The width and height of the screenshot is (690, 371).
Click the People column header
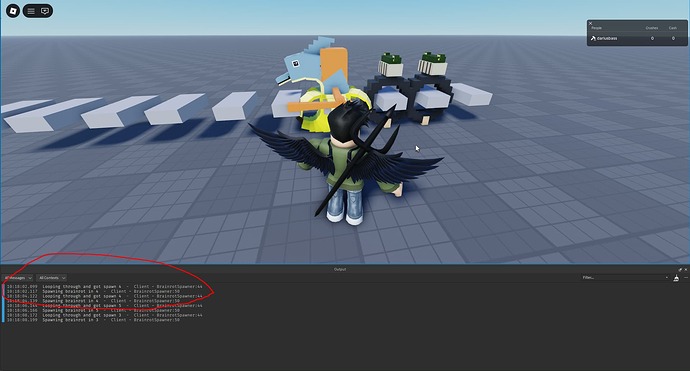coord(597,28)
